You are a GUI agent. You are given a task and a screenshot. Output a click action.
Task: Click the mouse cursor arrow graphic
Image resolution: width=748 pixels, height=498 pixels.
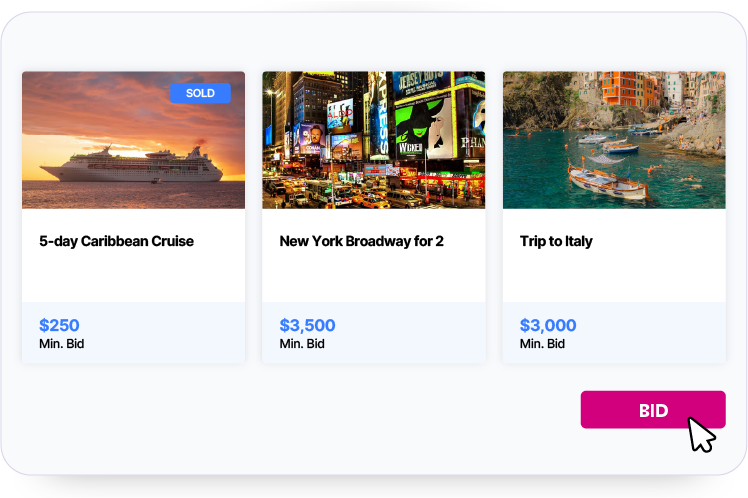(702, 435)
